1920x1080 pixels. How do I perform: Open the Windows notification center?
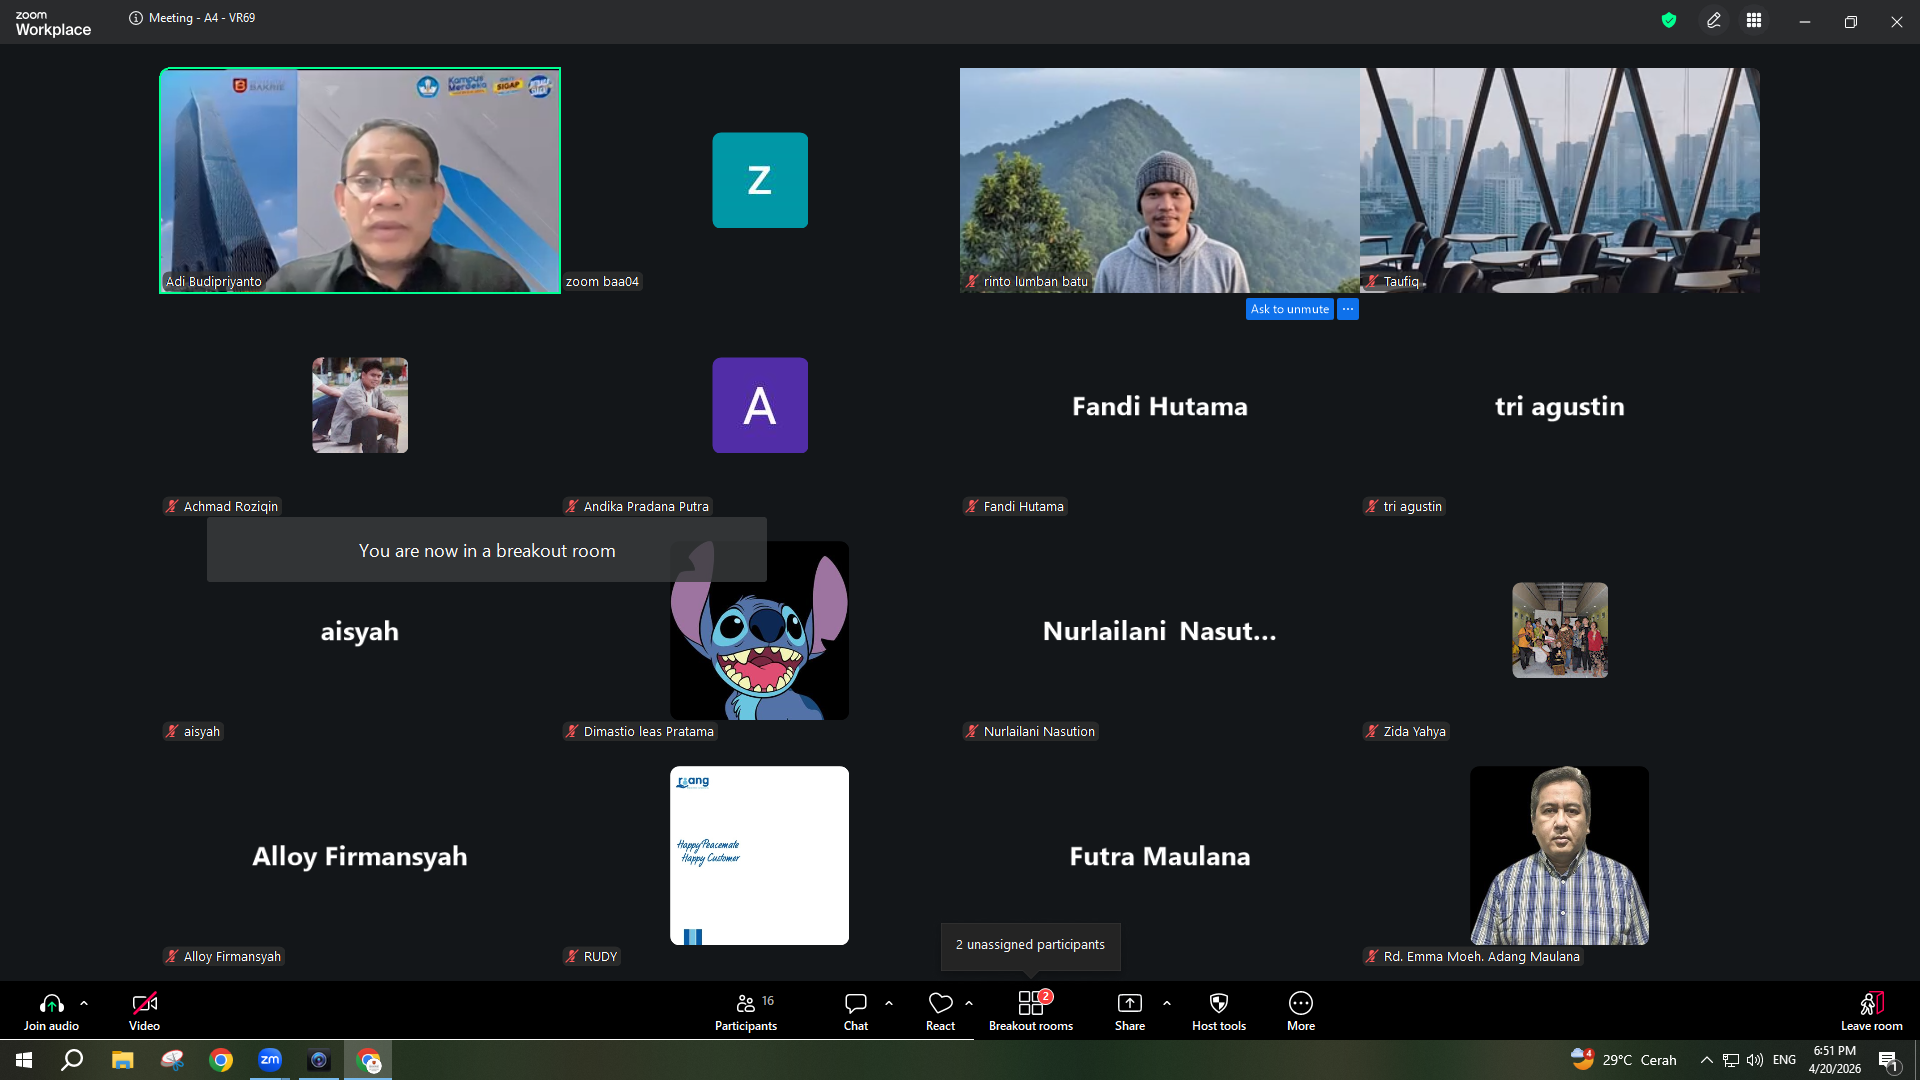1888,1061
